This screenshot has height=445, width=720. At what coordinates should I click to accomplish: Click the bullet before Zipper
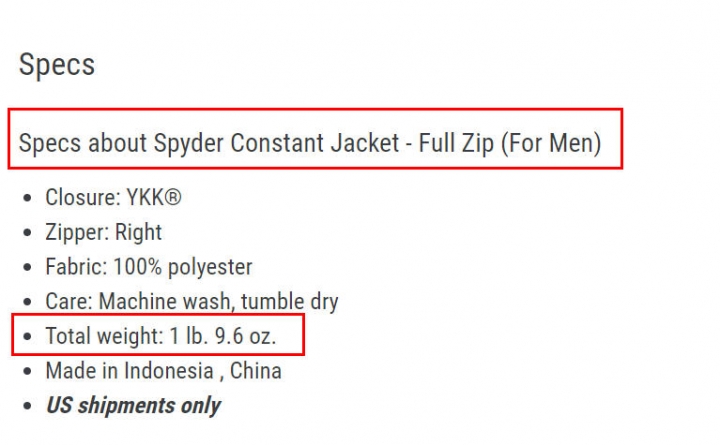tap(28, 232)
